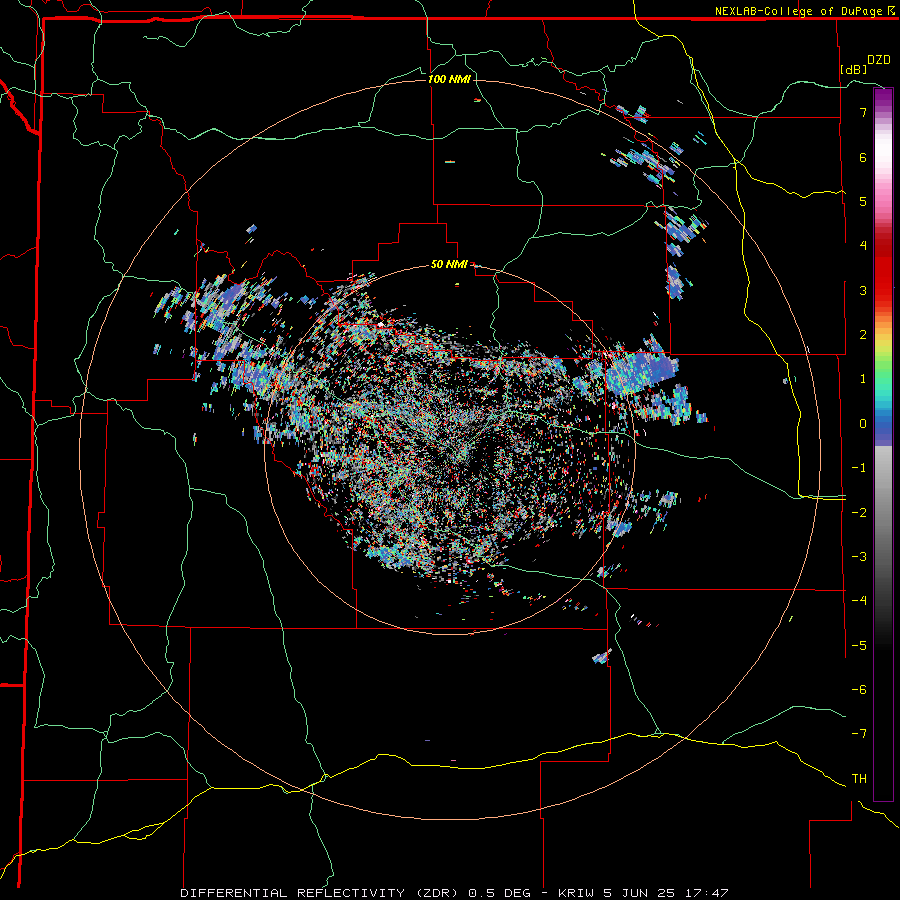
Task: Click the -3 dB tick label on scale
Action: pos(859,557)
